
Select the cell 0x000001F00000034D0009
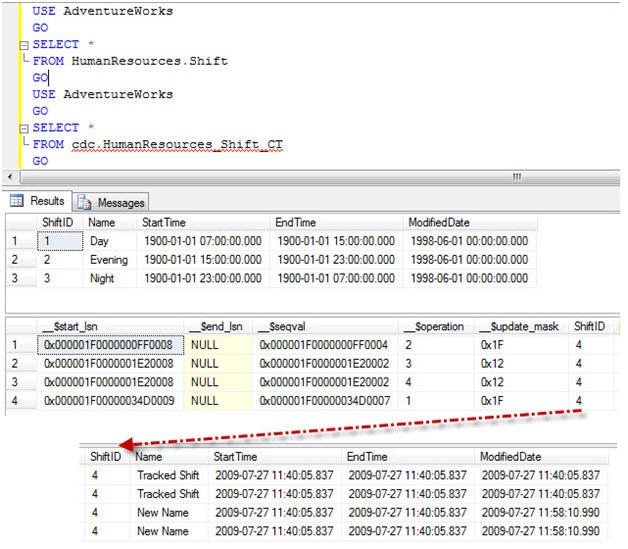tap(107, 400)
